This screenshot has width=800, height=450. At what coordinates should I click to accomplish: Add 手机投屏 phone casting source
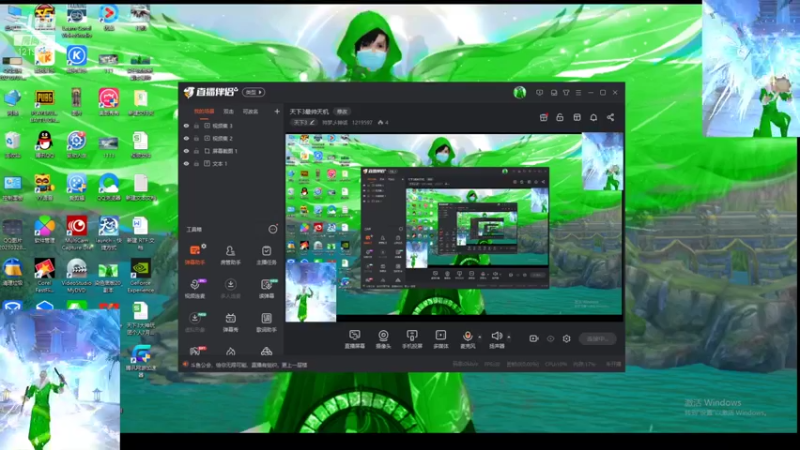click(412, 339)
